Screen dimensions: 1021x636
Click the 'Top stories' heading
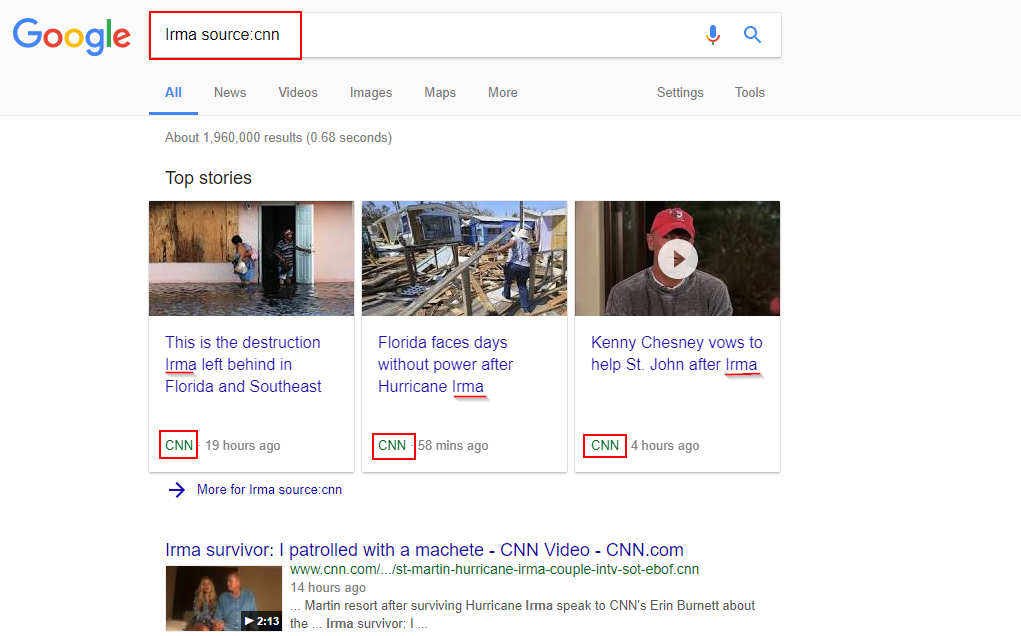click(208, 178)
